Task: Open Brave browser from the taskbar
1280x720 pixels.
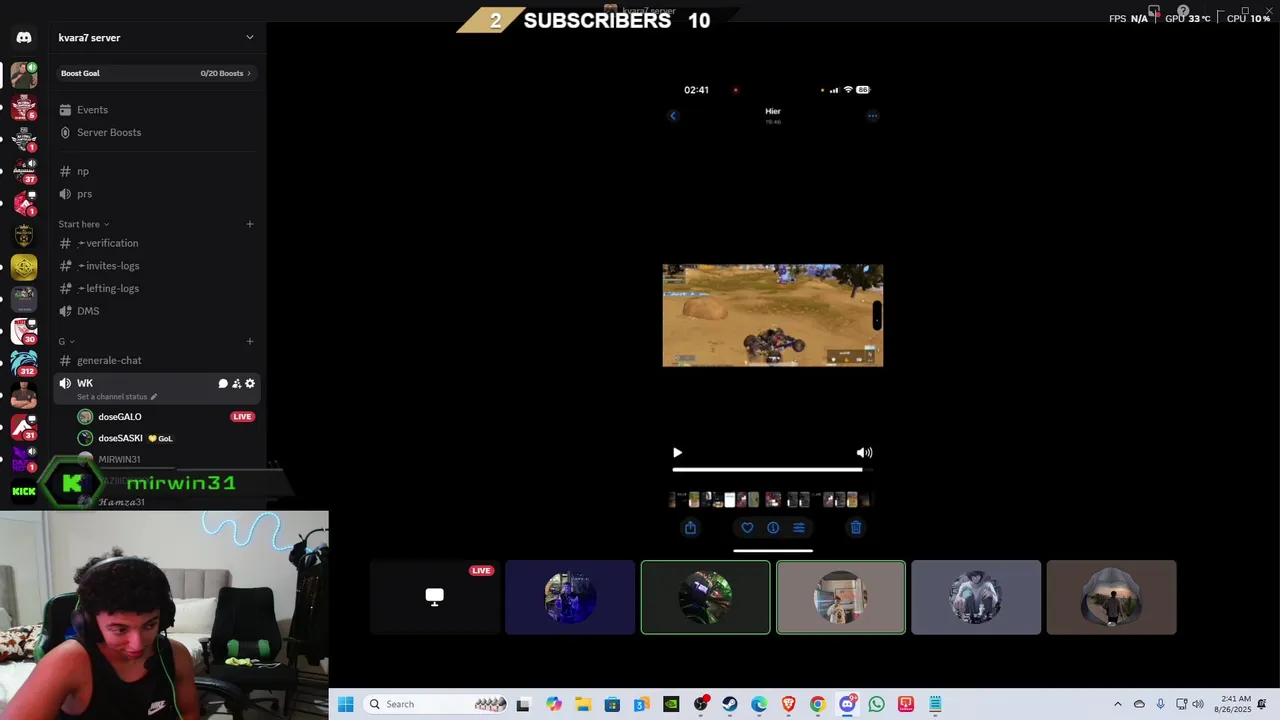Action: tap(789, 704)
